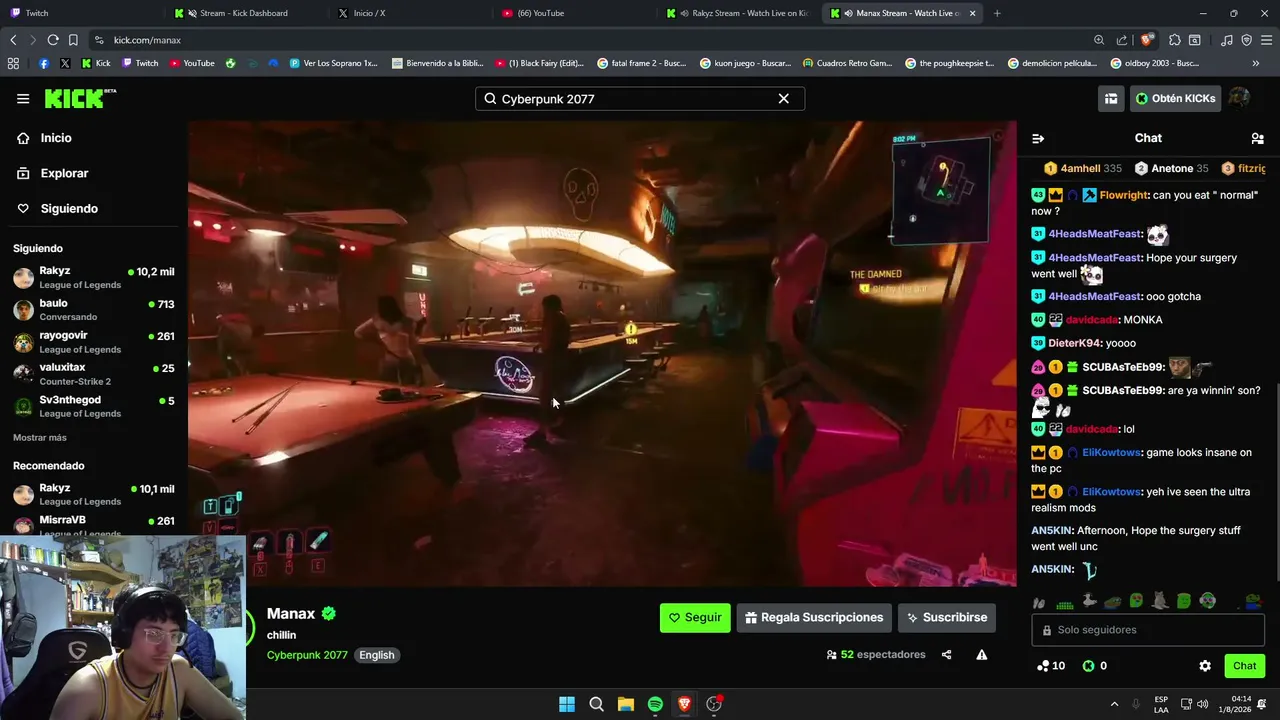
Task: Click the Regala Suscripciones button
Action: pos(814,617)
